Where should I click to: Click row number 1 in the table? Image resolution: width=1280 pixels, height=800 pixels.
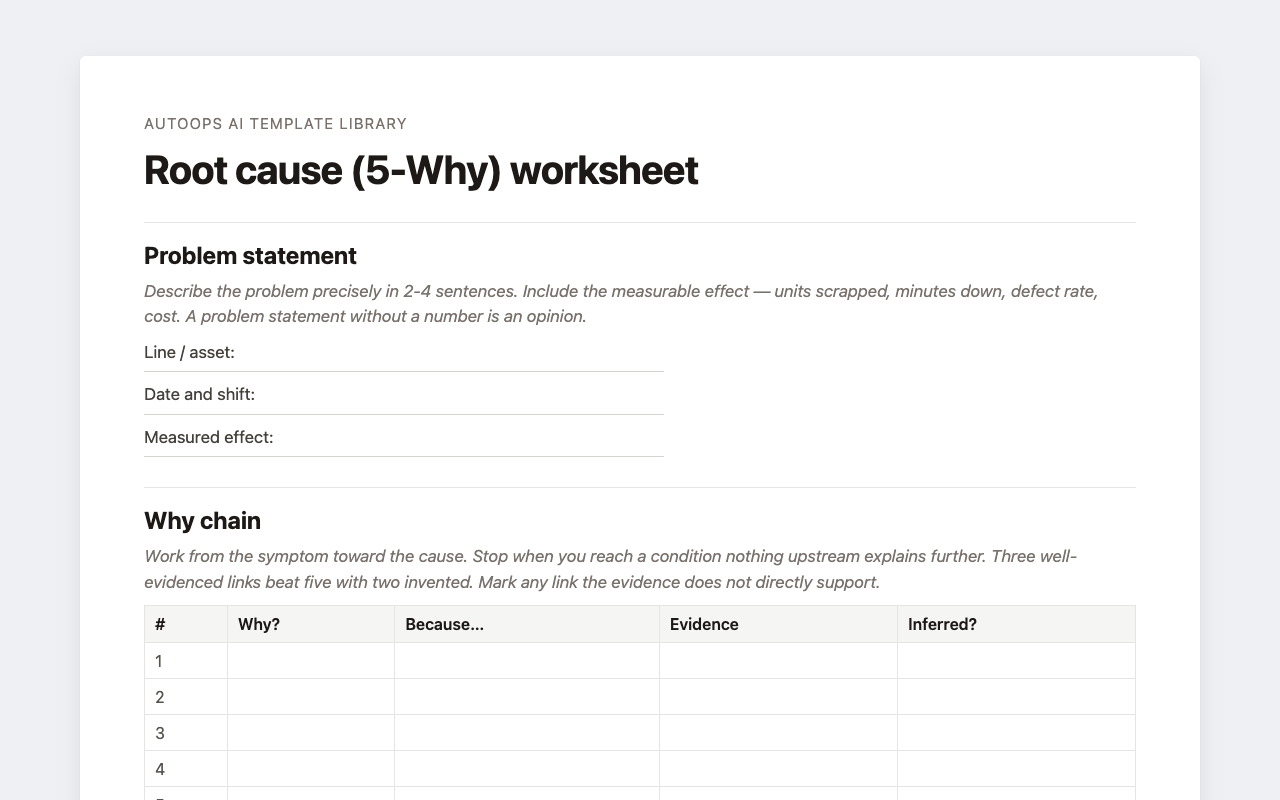[x=186, y=661]
